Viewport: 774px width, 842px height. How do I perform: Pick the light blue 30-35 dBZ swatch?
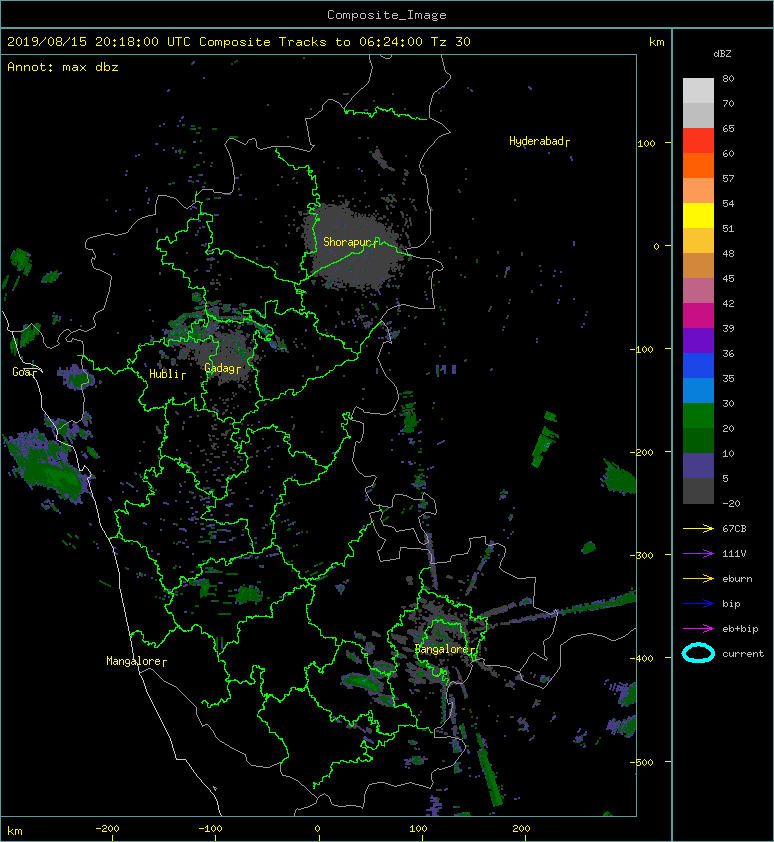(698, 390)
